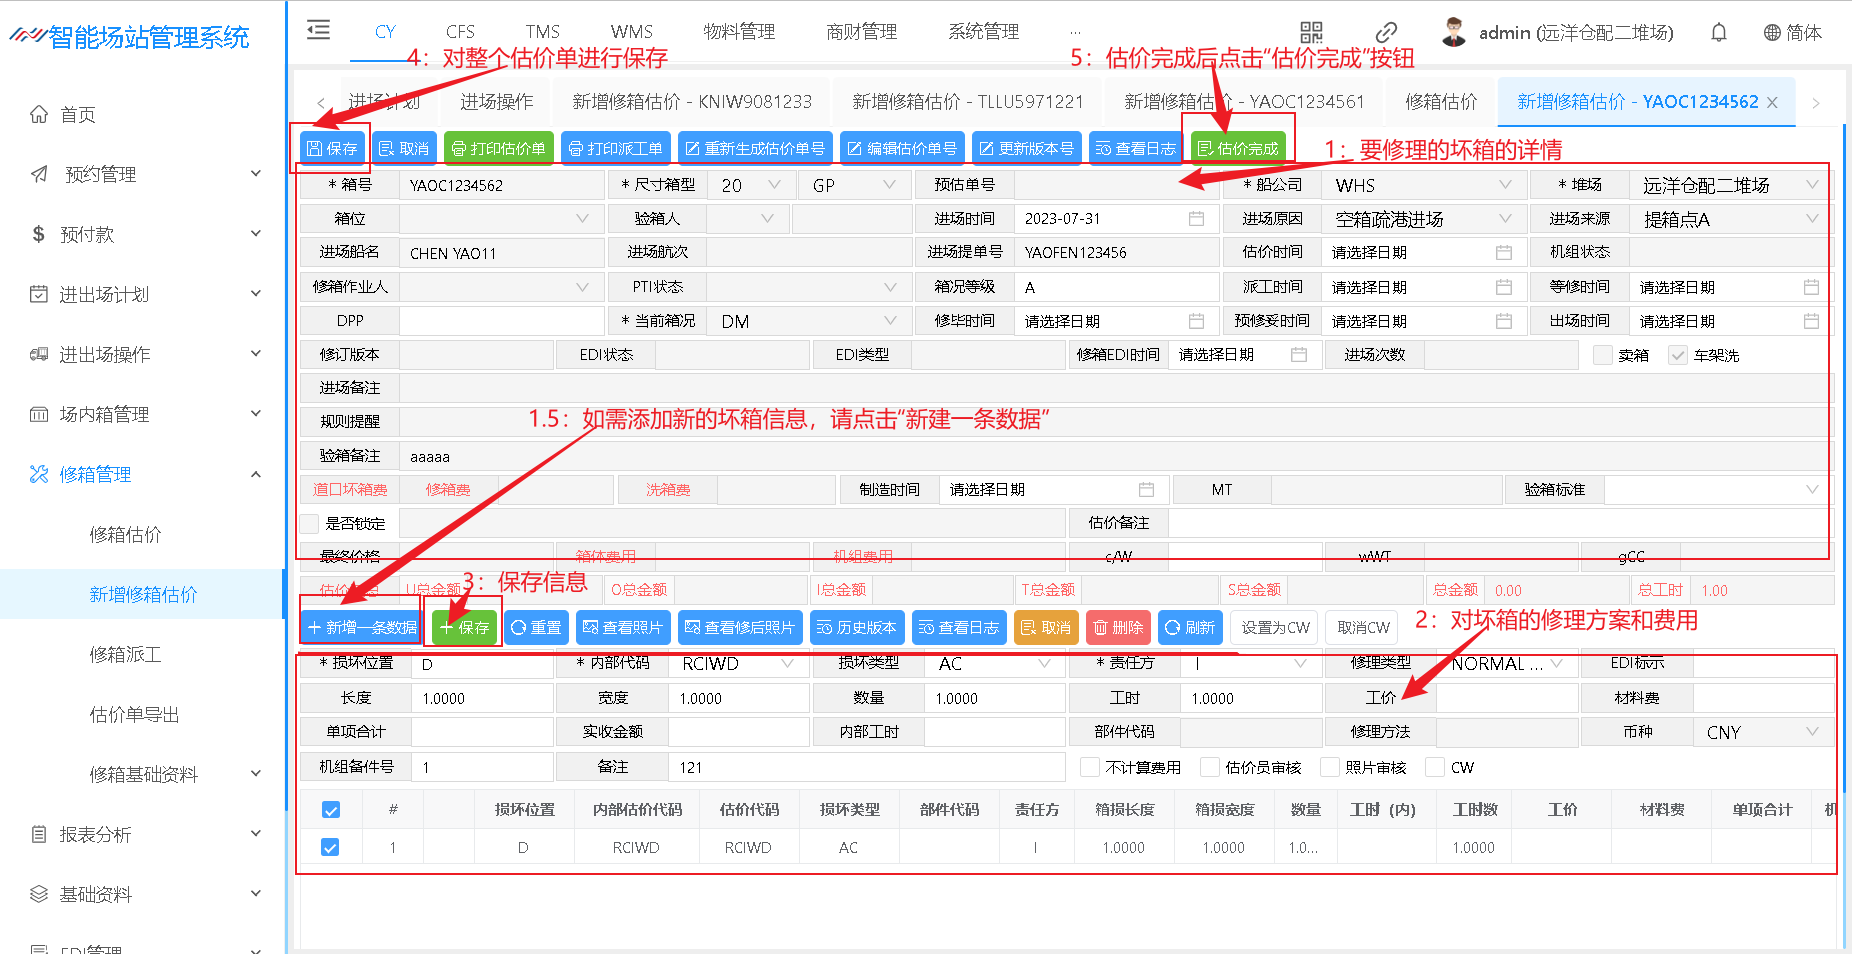Click the green 估价完成 button
Image resolution: width=1852 pixels, height=954 pixels.
pyautogui.click(x=1238, y=148)
